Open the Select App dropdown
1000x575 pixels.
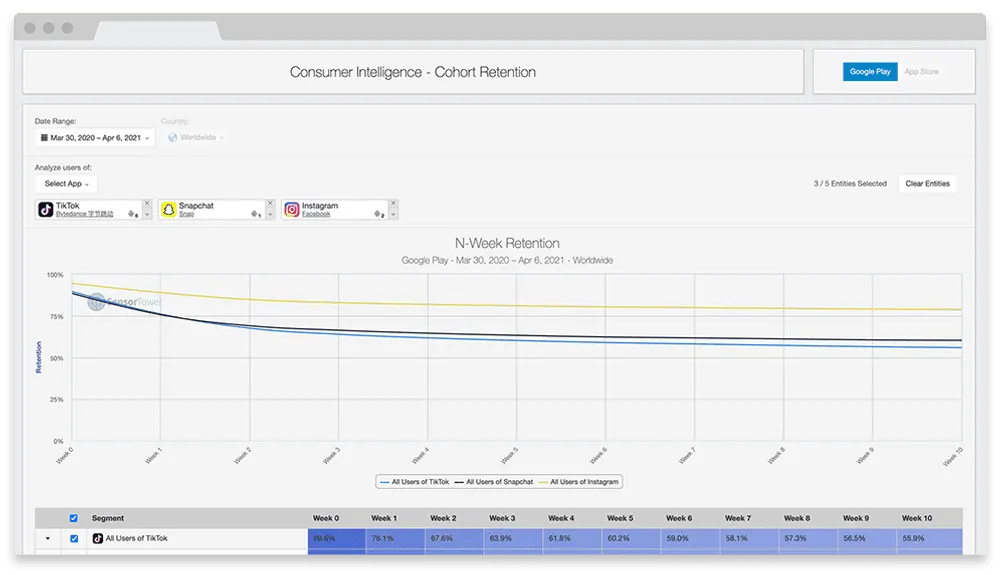(66, 184)
